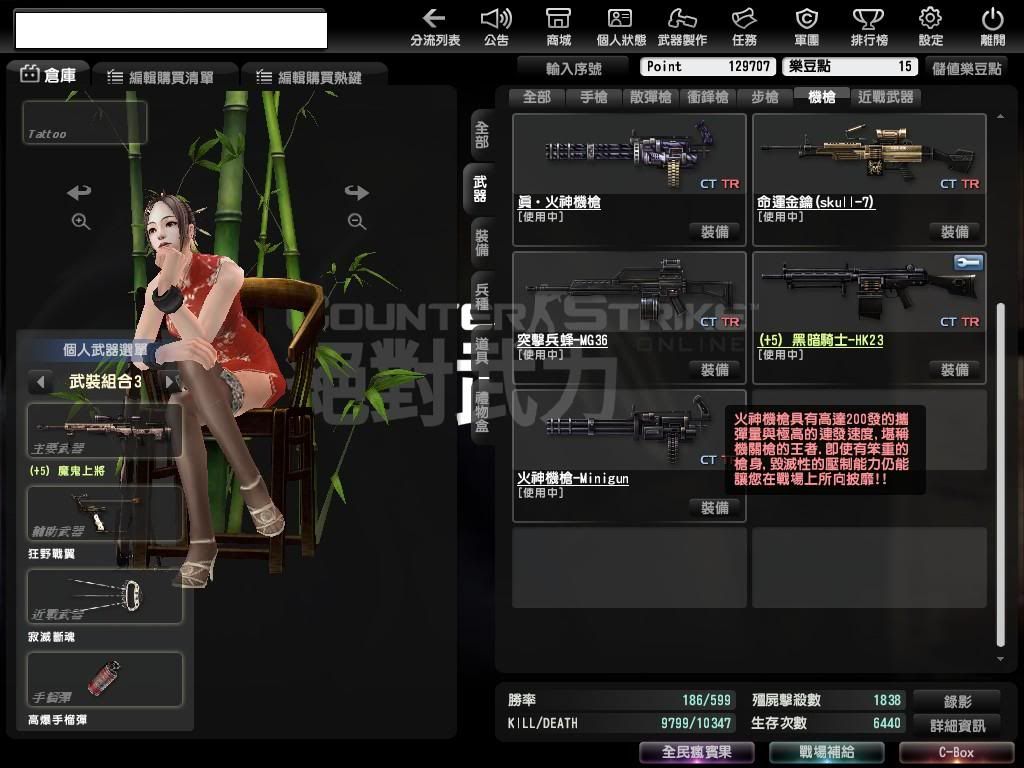Select the vertical 道具 side tab
The width and height of the screenshot is (1024, 768).
point(482,351)
